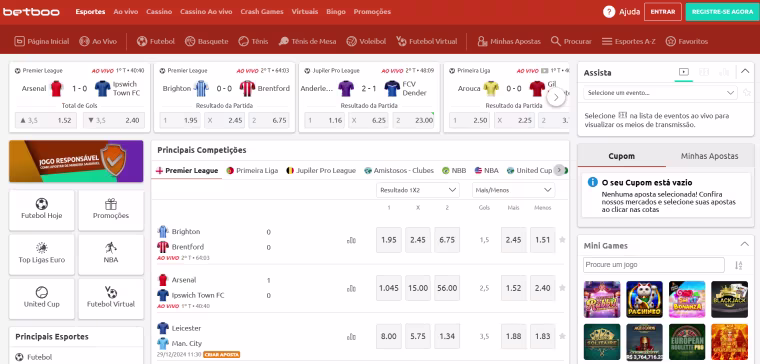This screenshot has height=364, width=760.
Task: Open Mais/Menos market dropdown
Action: coord(513,190)
